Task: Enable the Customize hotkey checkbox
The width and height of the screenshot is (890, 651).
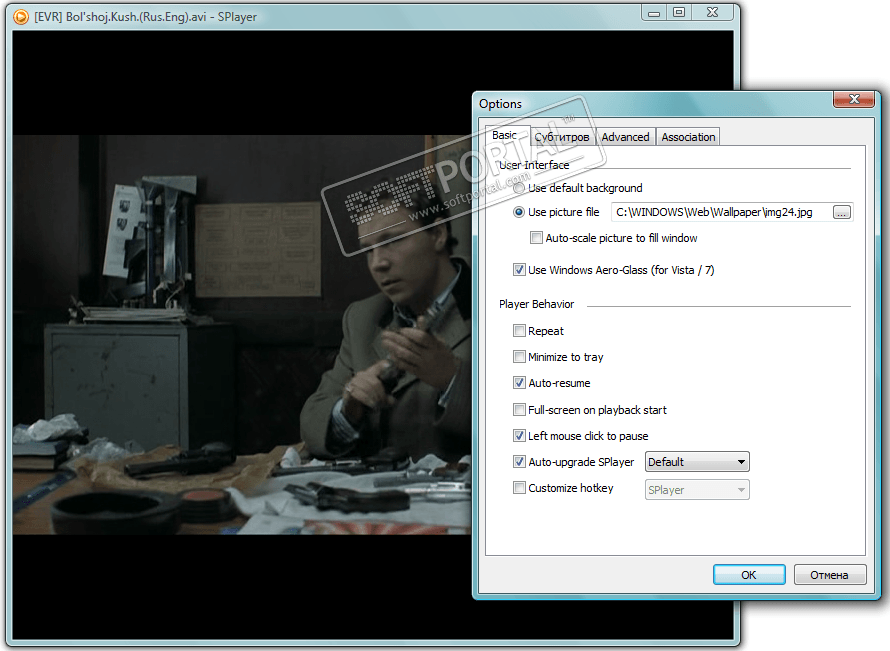Action: pos(519,488)
